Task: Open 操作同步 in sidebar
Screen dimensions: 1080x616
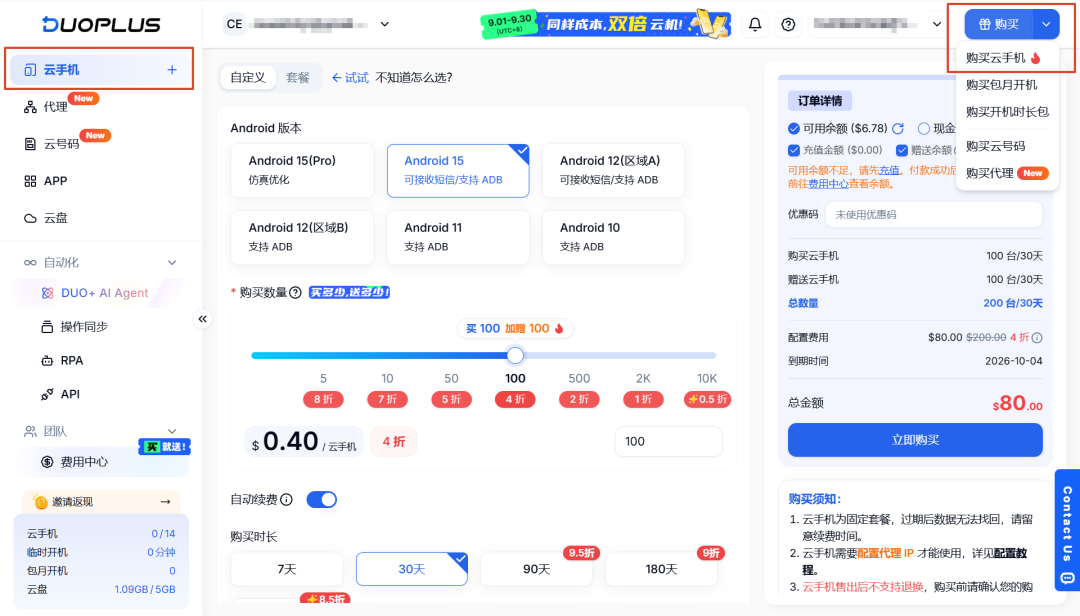Action: [x=84, y=327]
